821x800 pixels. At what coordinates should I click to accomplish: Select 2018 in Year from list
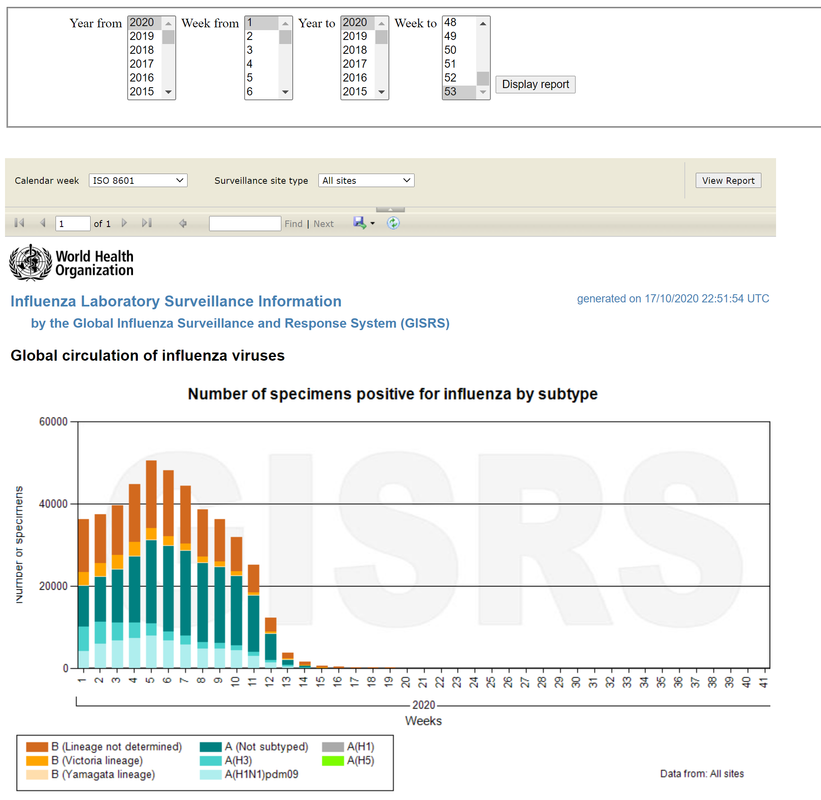tap(145, 50)
